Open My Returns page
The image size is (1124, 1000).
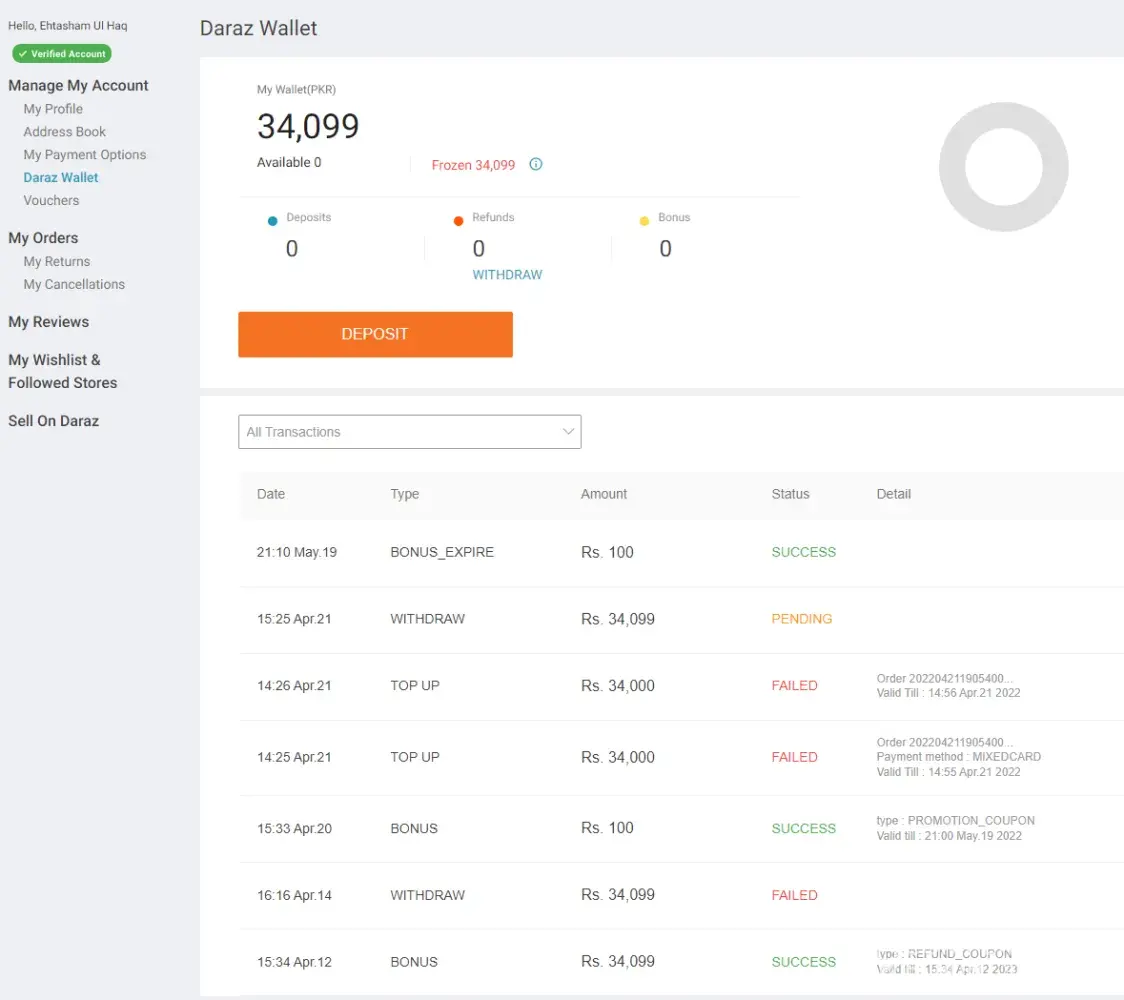(57, 262)
